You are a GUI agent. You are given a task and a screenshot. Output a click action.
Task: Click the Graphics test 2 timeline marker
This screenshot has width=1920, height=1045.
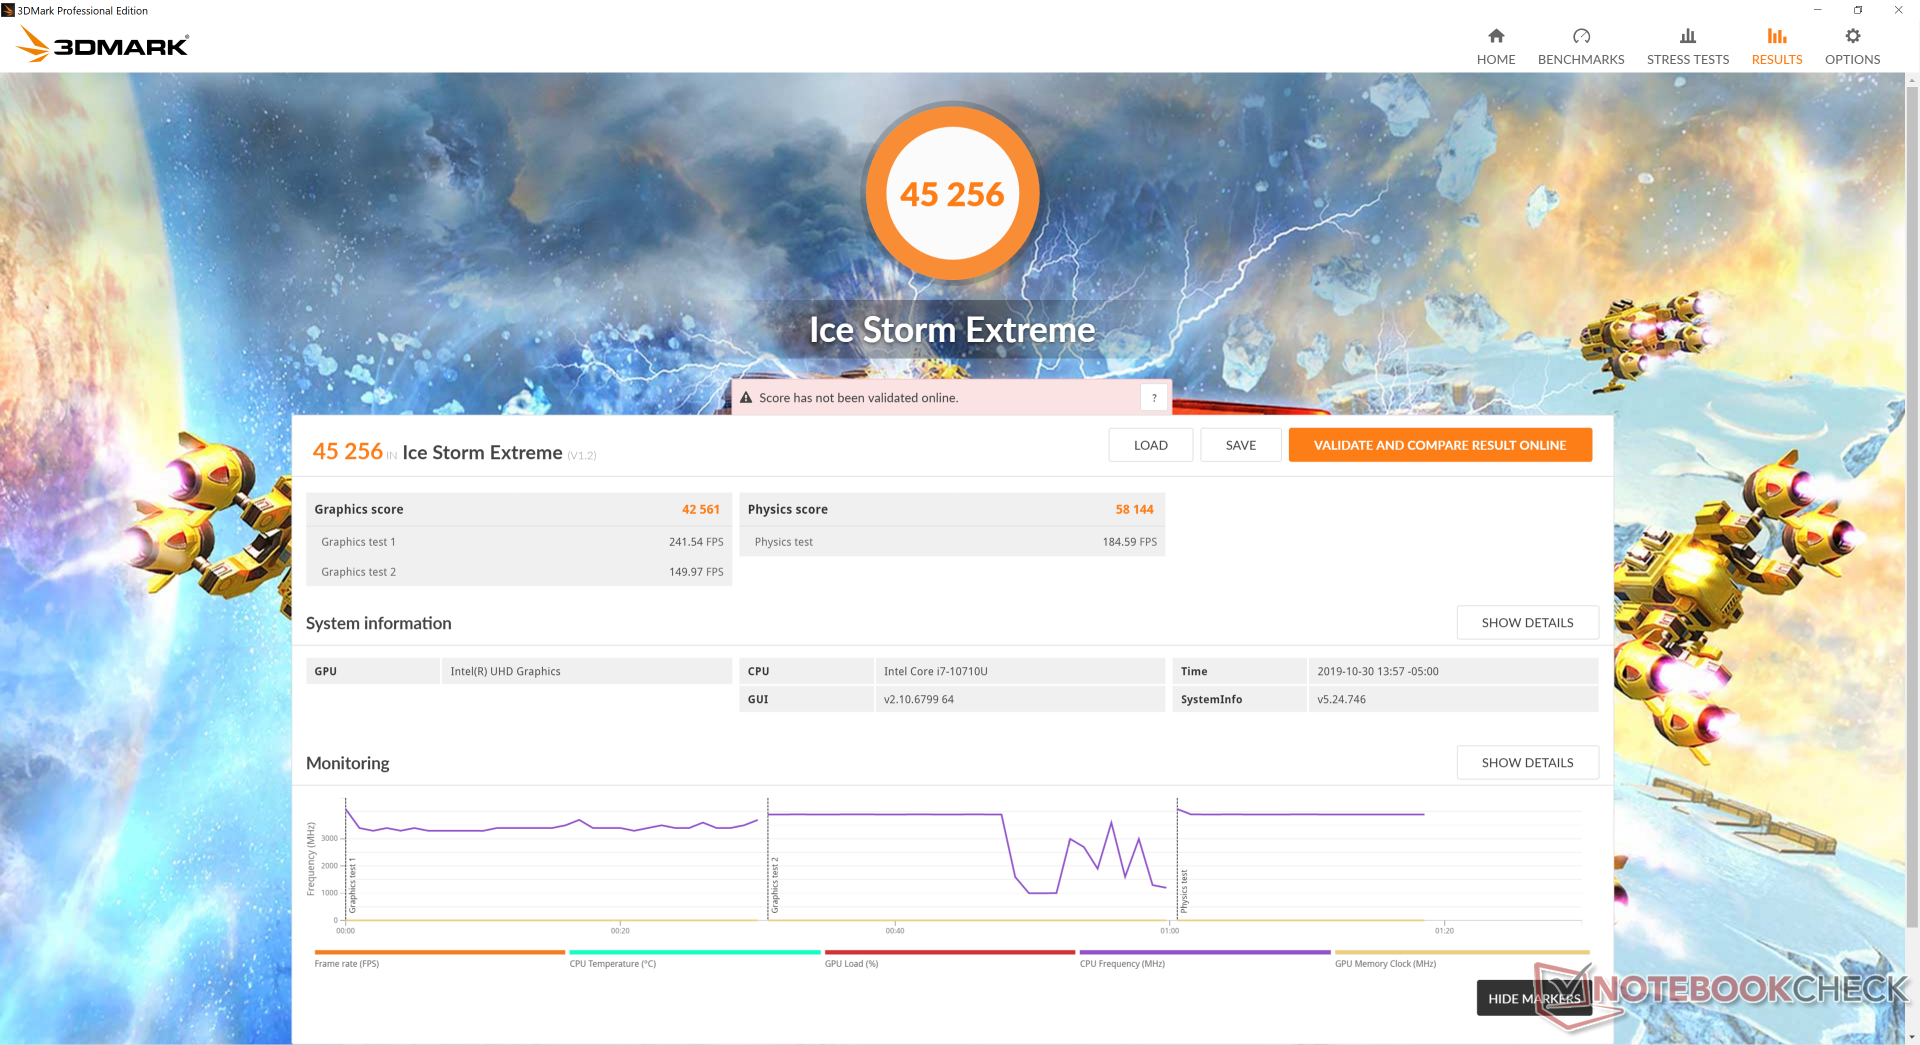pyautogui.click(x=774, y=885)
